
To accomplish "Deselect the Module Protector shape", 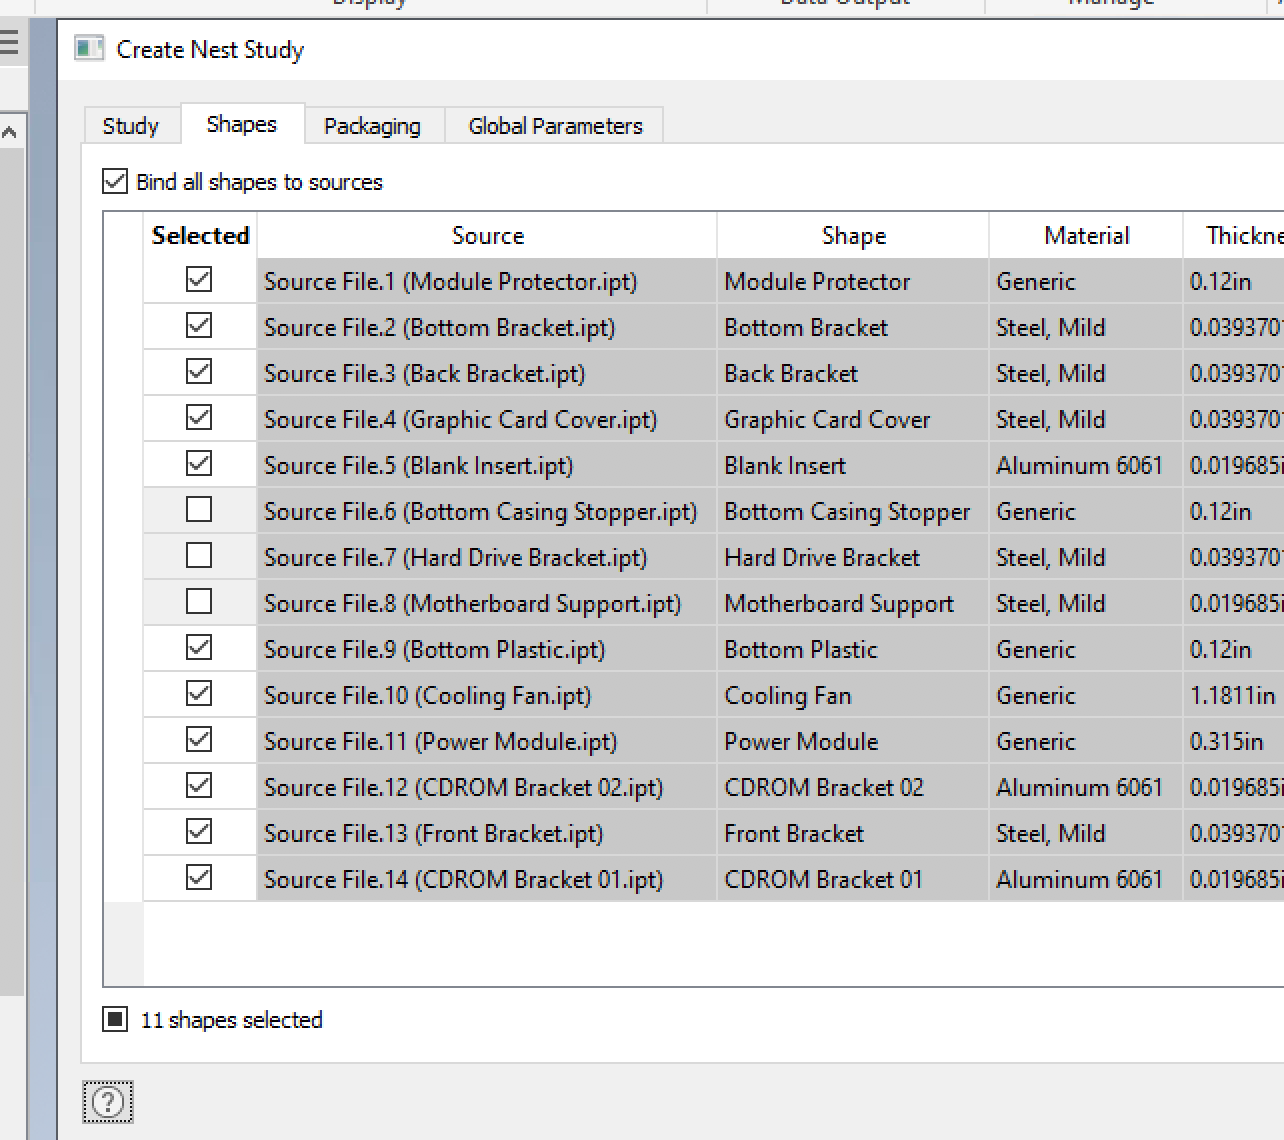I will (x=199, y=281).
